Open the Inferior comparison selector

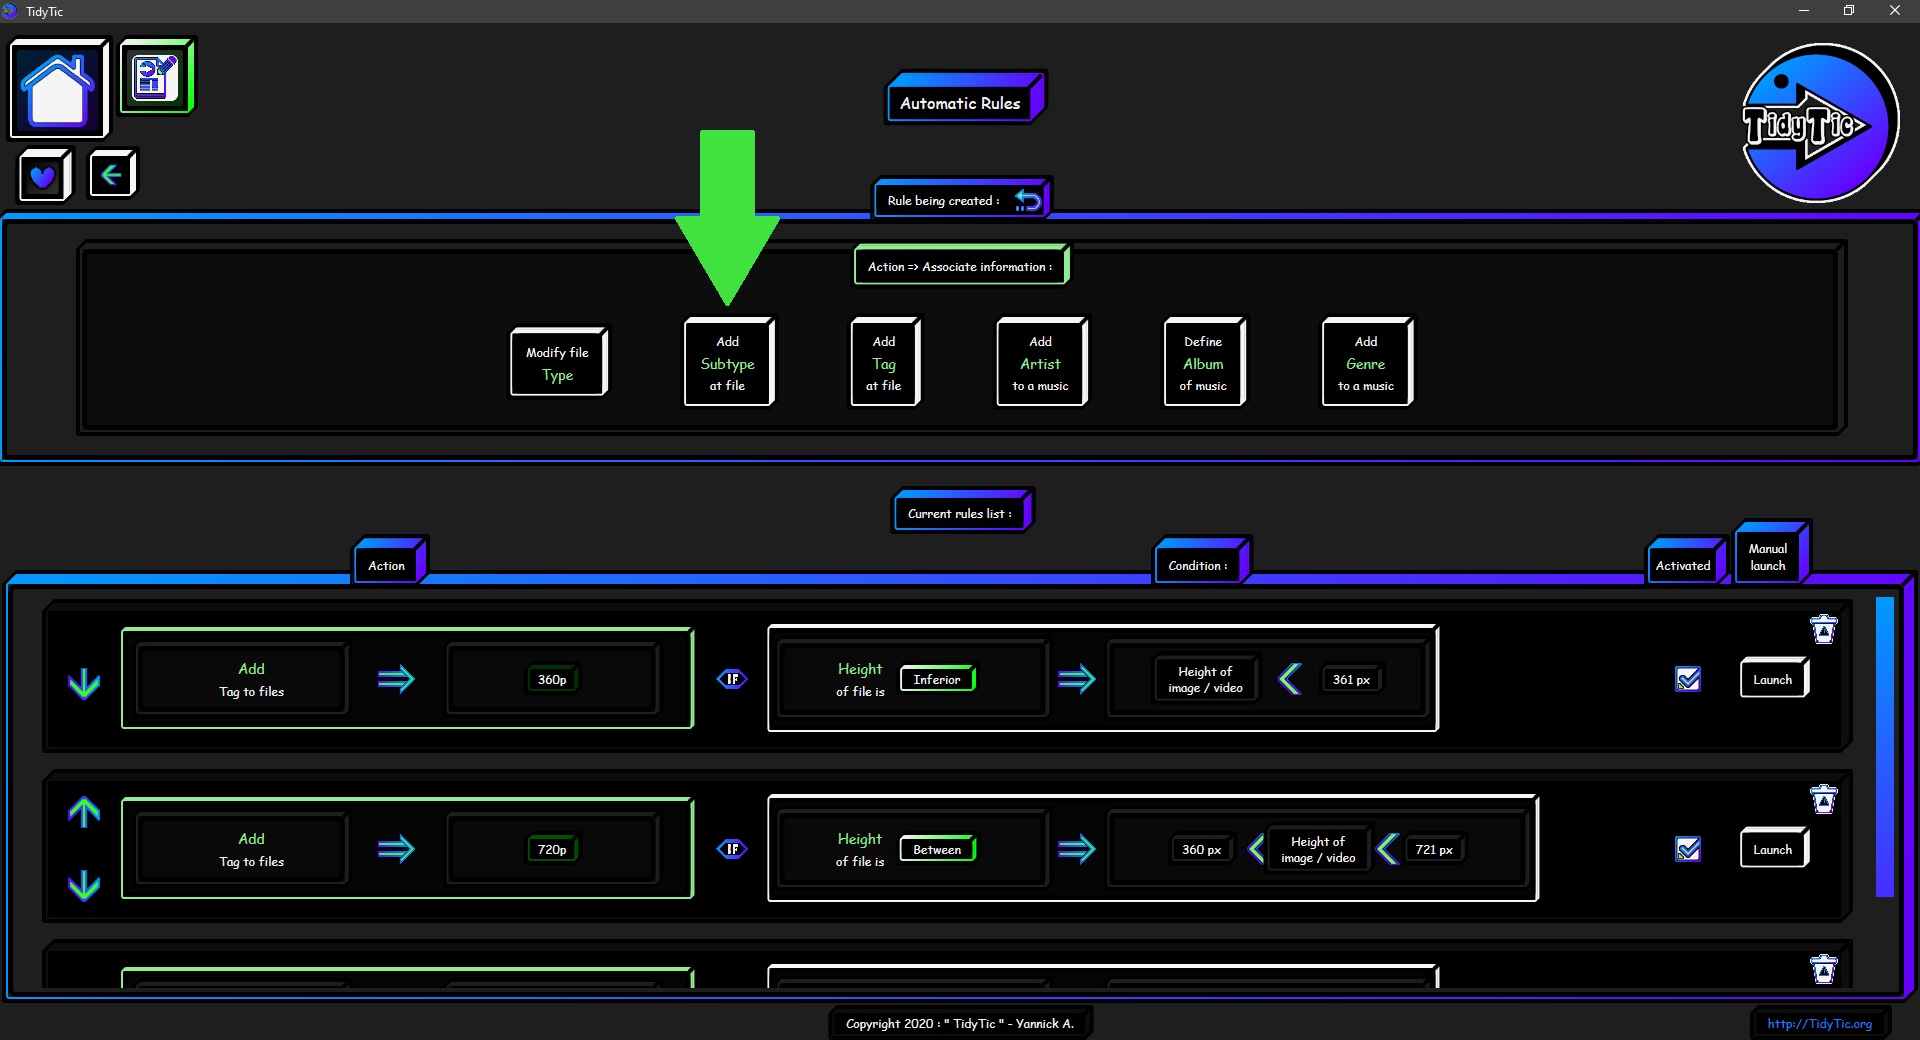pos(937,679)
